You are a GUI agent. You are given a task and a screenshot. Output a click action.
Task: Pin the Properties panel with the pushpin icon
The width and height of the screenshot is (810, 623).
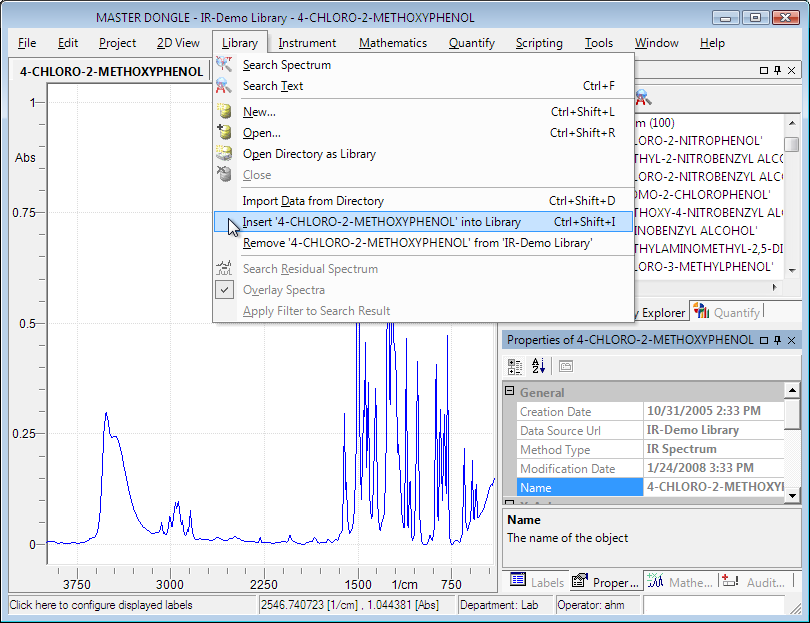[x=777, y=340]
